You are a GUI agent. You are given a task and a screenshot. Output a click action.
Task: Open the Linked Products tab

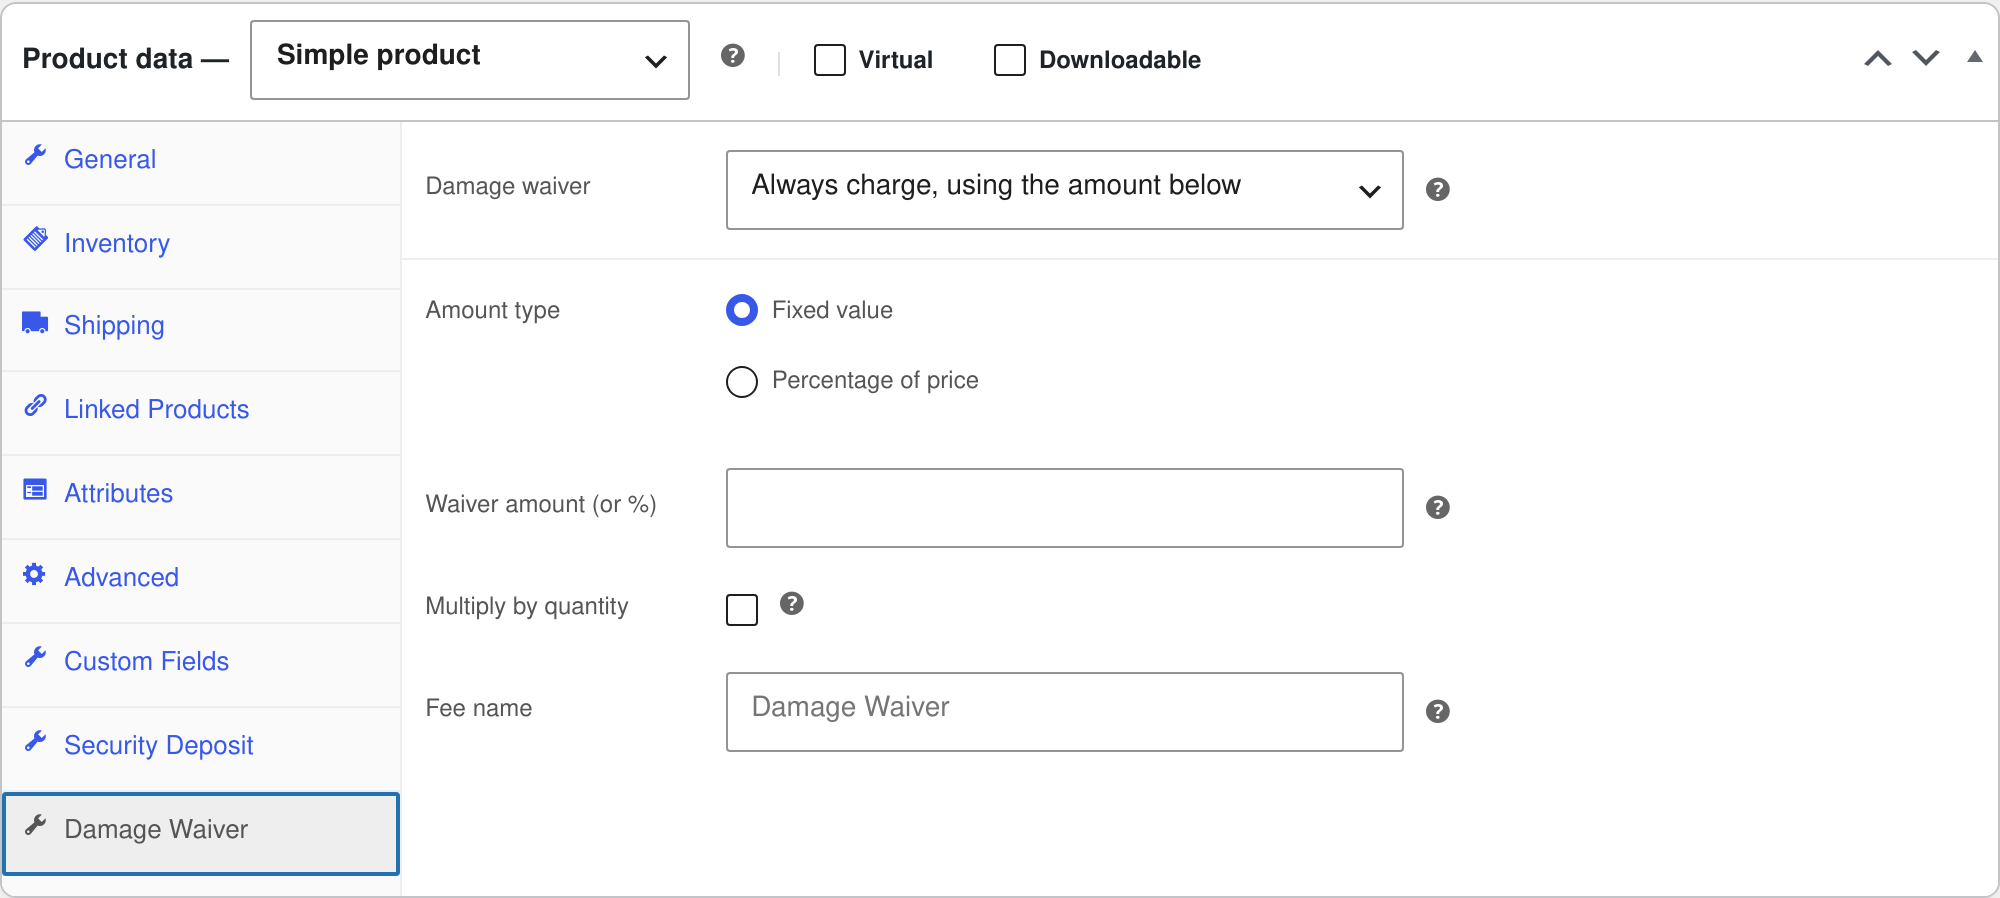pos(201,413)
